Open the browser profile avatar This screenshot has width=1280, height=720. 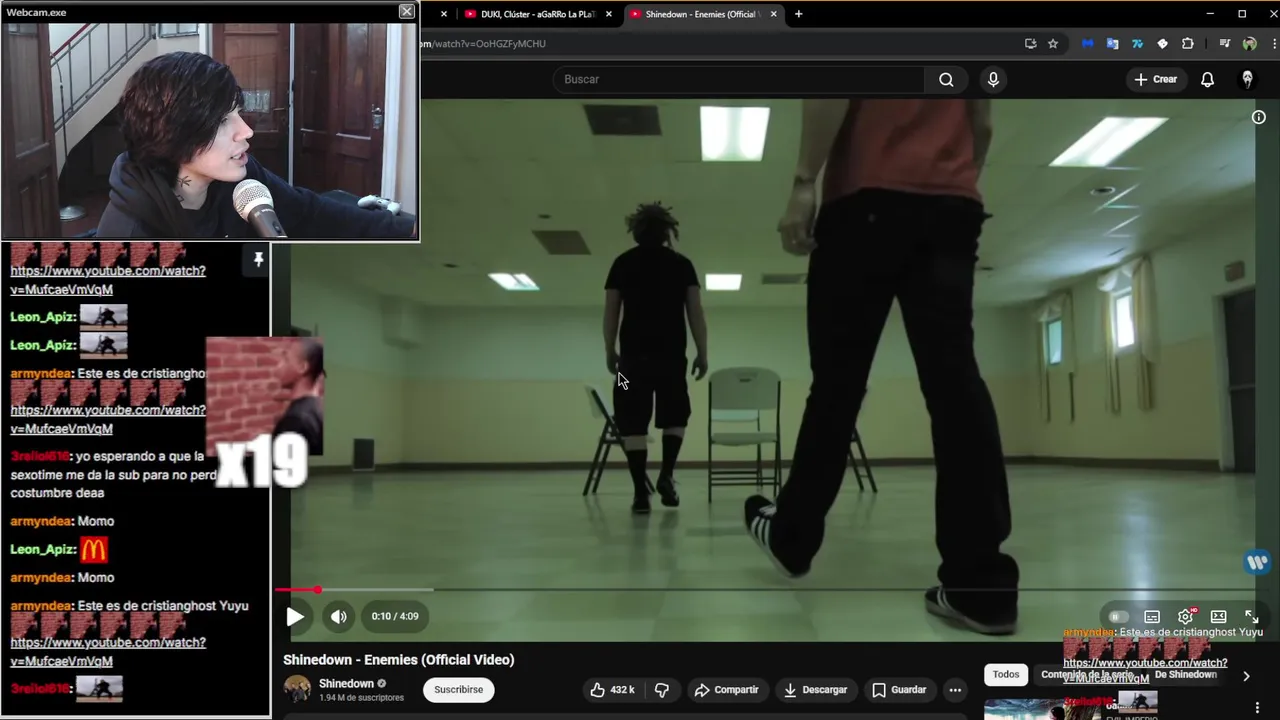tap(1249, 44)
